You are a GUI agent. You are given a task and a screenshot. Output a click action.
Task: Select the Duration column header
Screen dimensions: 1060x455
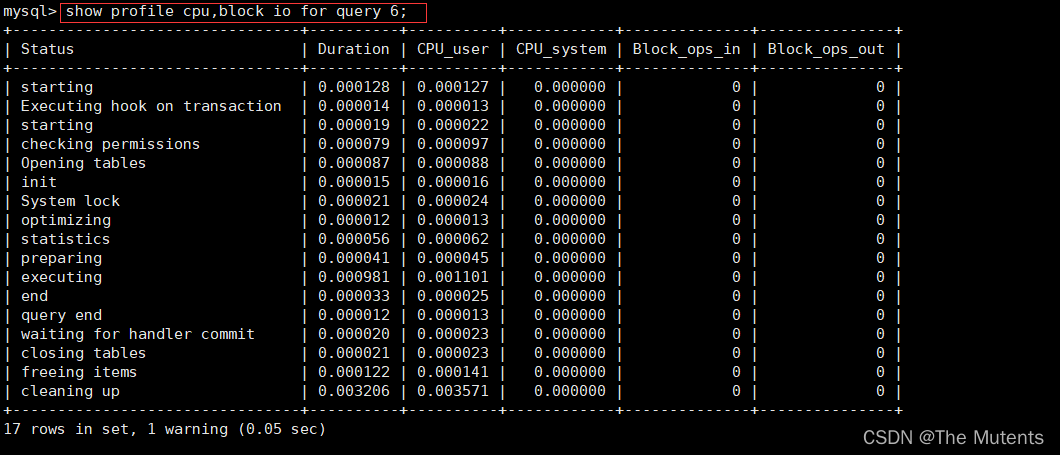354,49
